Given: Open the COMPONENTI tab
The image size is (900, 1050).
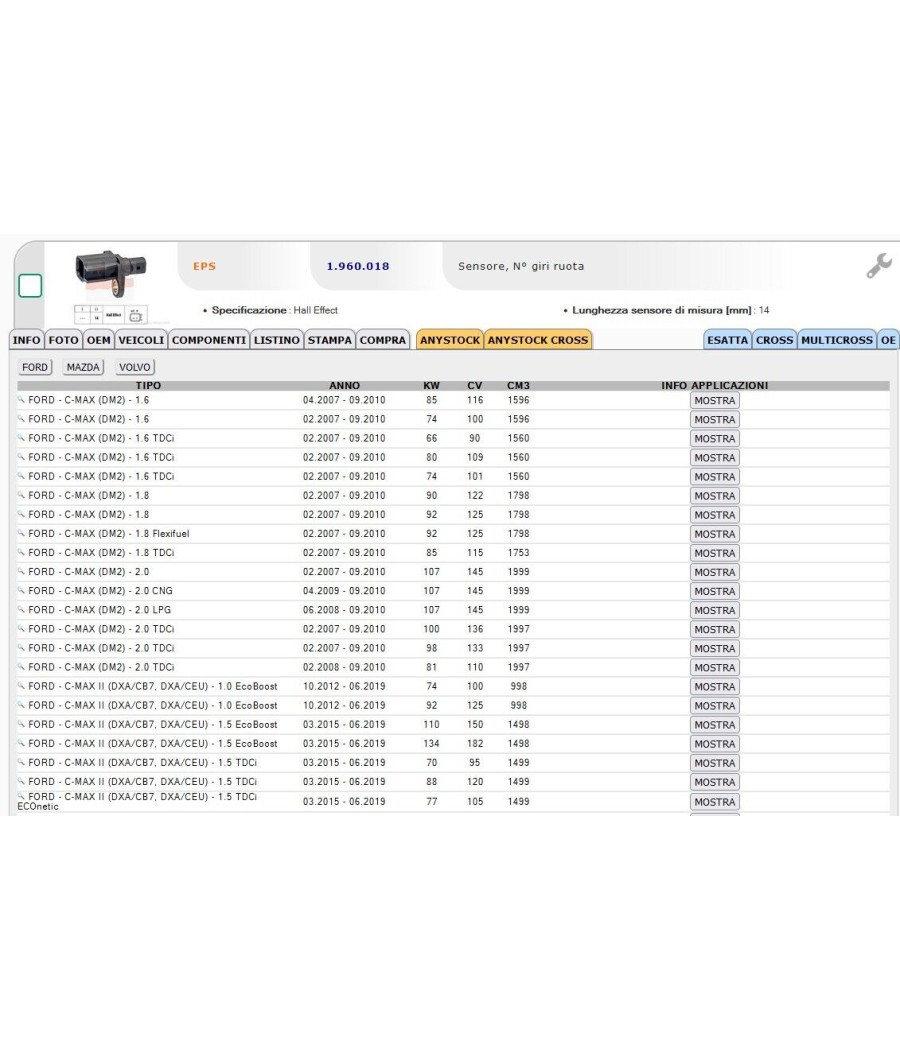Looking at the screenshot, I should click(209, 340).
